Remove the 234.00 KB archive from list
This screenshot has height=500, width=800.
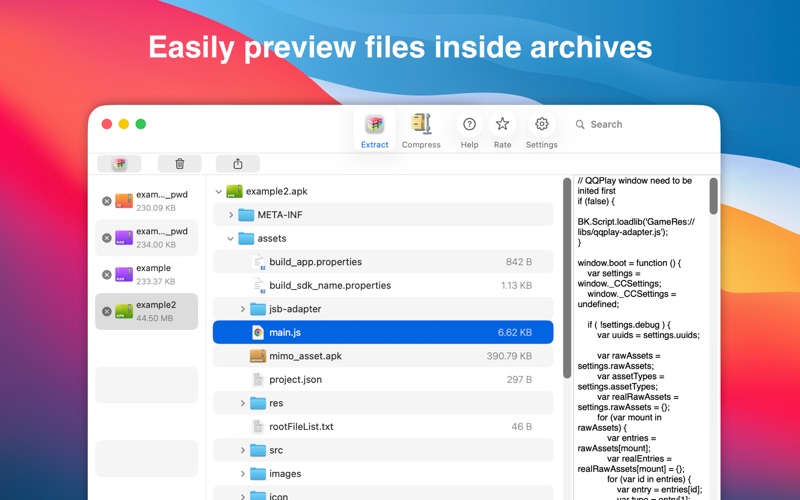tap(107, 238)
